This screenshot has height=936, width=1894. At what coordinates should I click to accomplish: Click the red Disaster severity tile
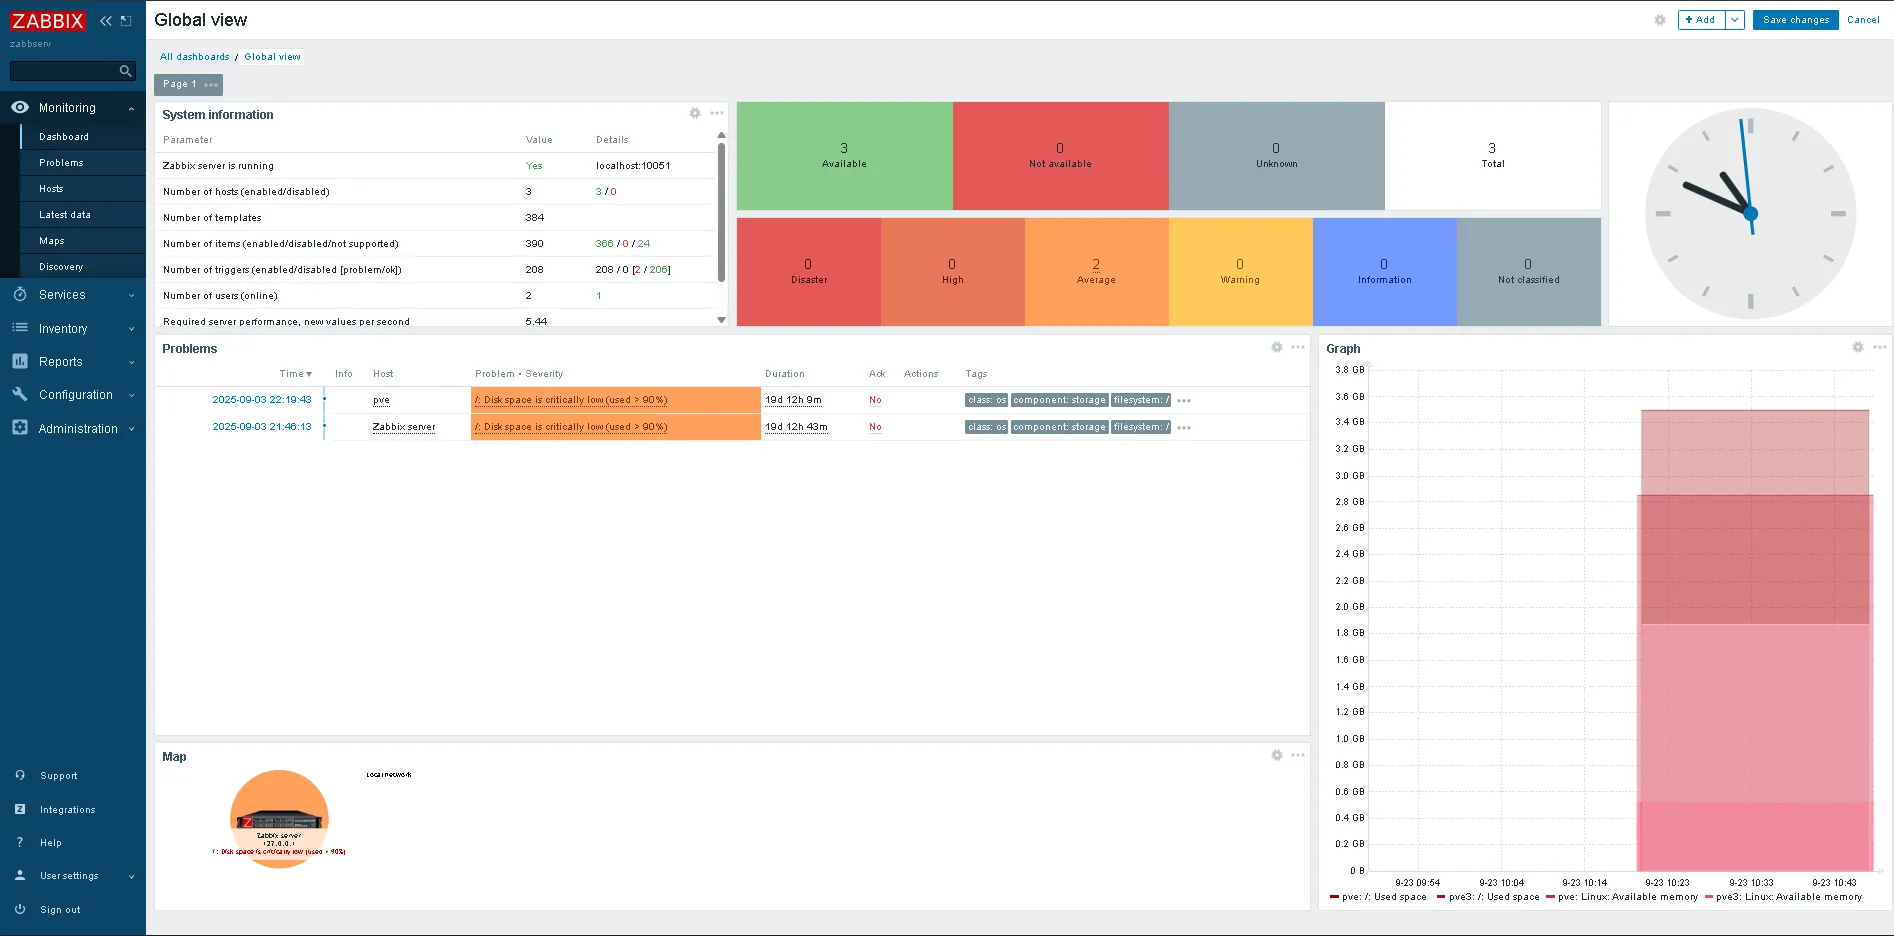click(808, 272)
